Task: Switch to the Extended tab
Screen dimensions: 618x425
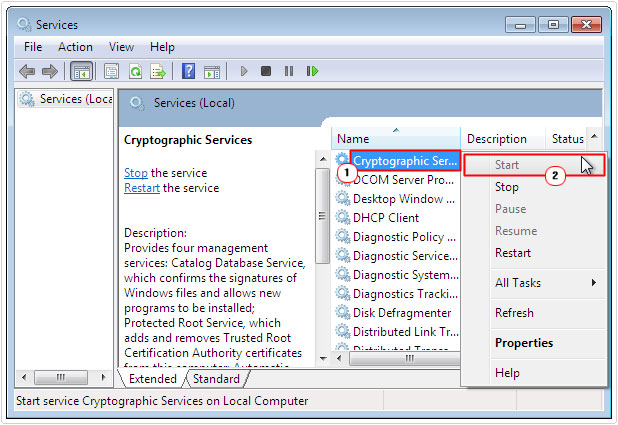Action: coord(152,379)
